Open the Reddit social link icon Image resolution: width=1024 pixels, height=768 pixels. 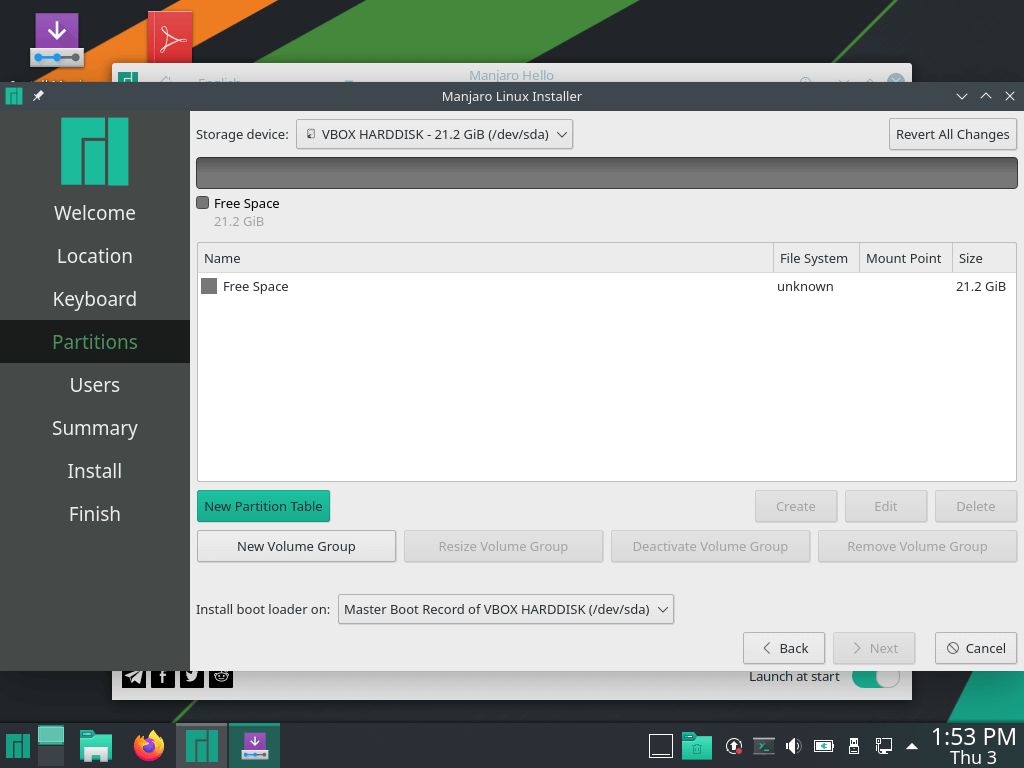tap(222, 677)
